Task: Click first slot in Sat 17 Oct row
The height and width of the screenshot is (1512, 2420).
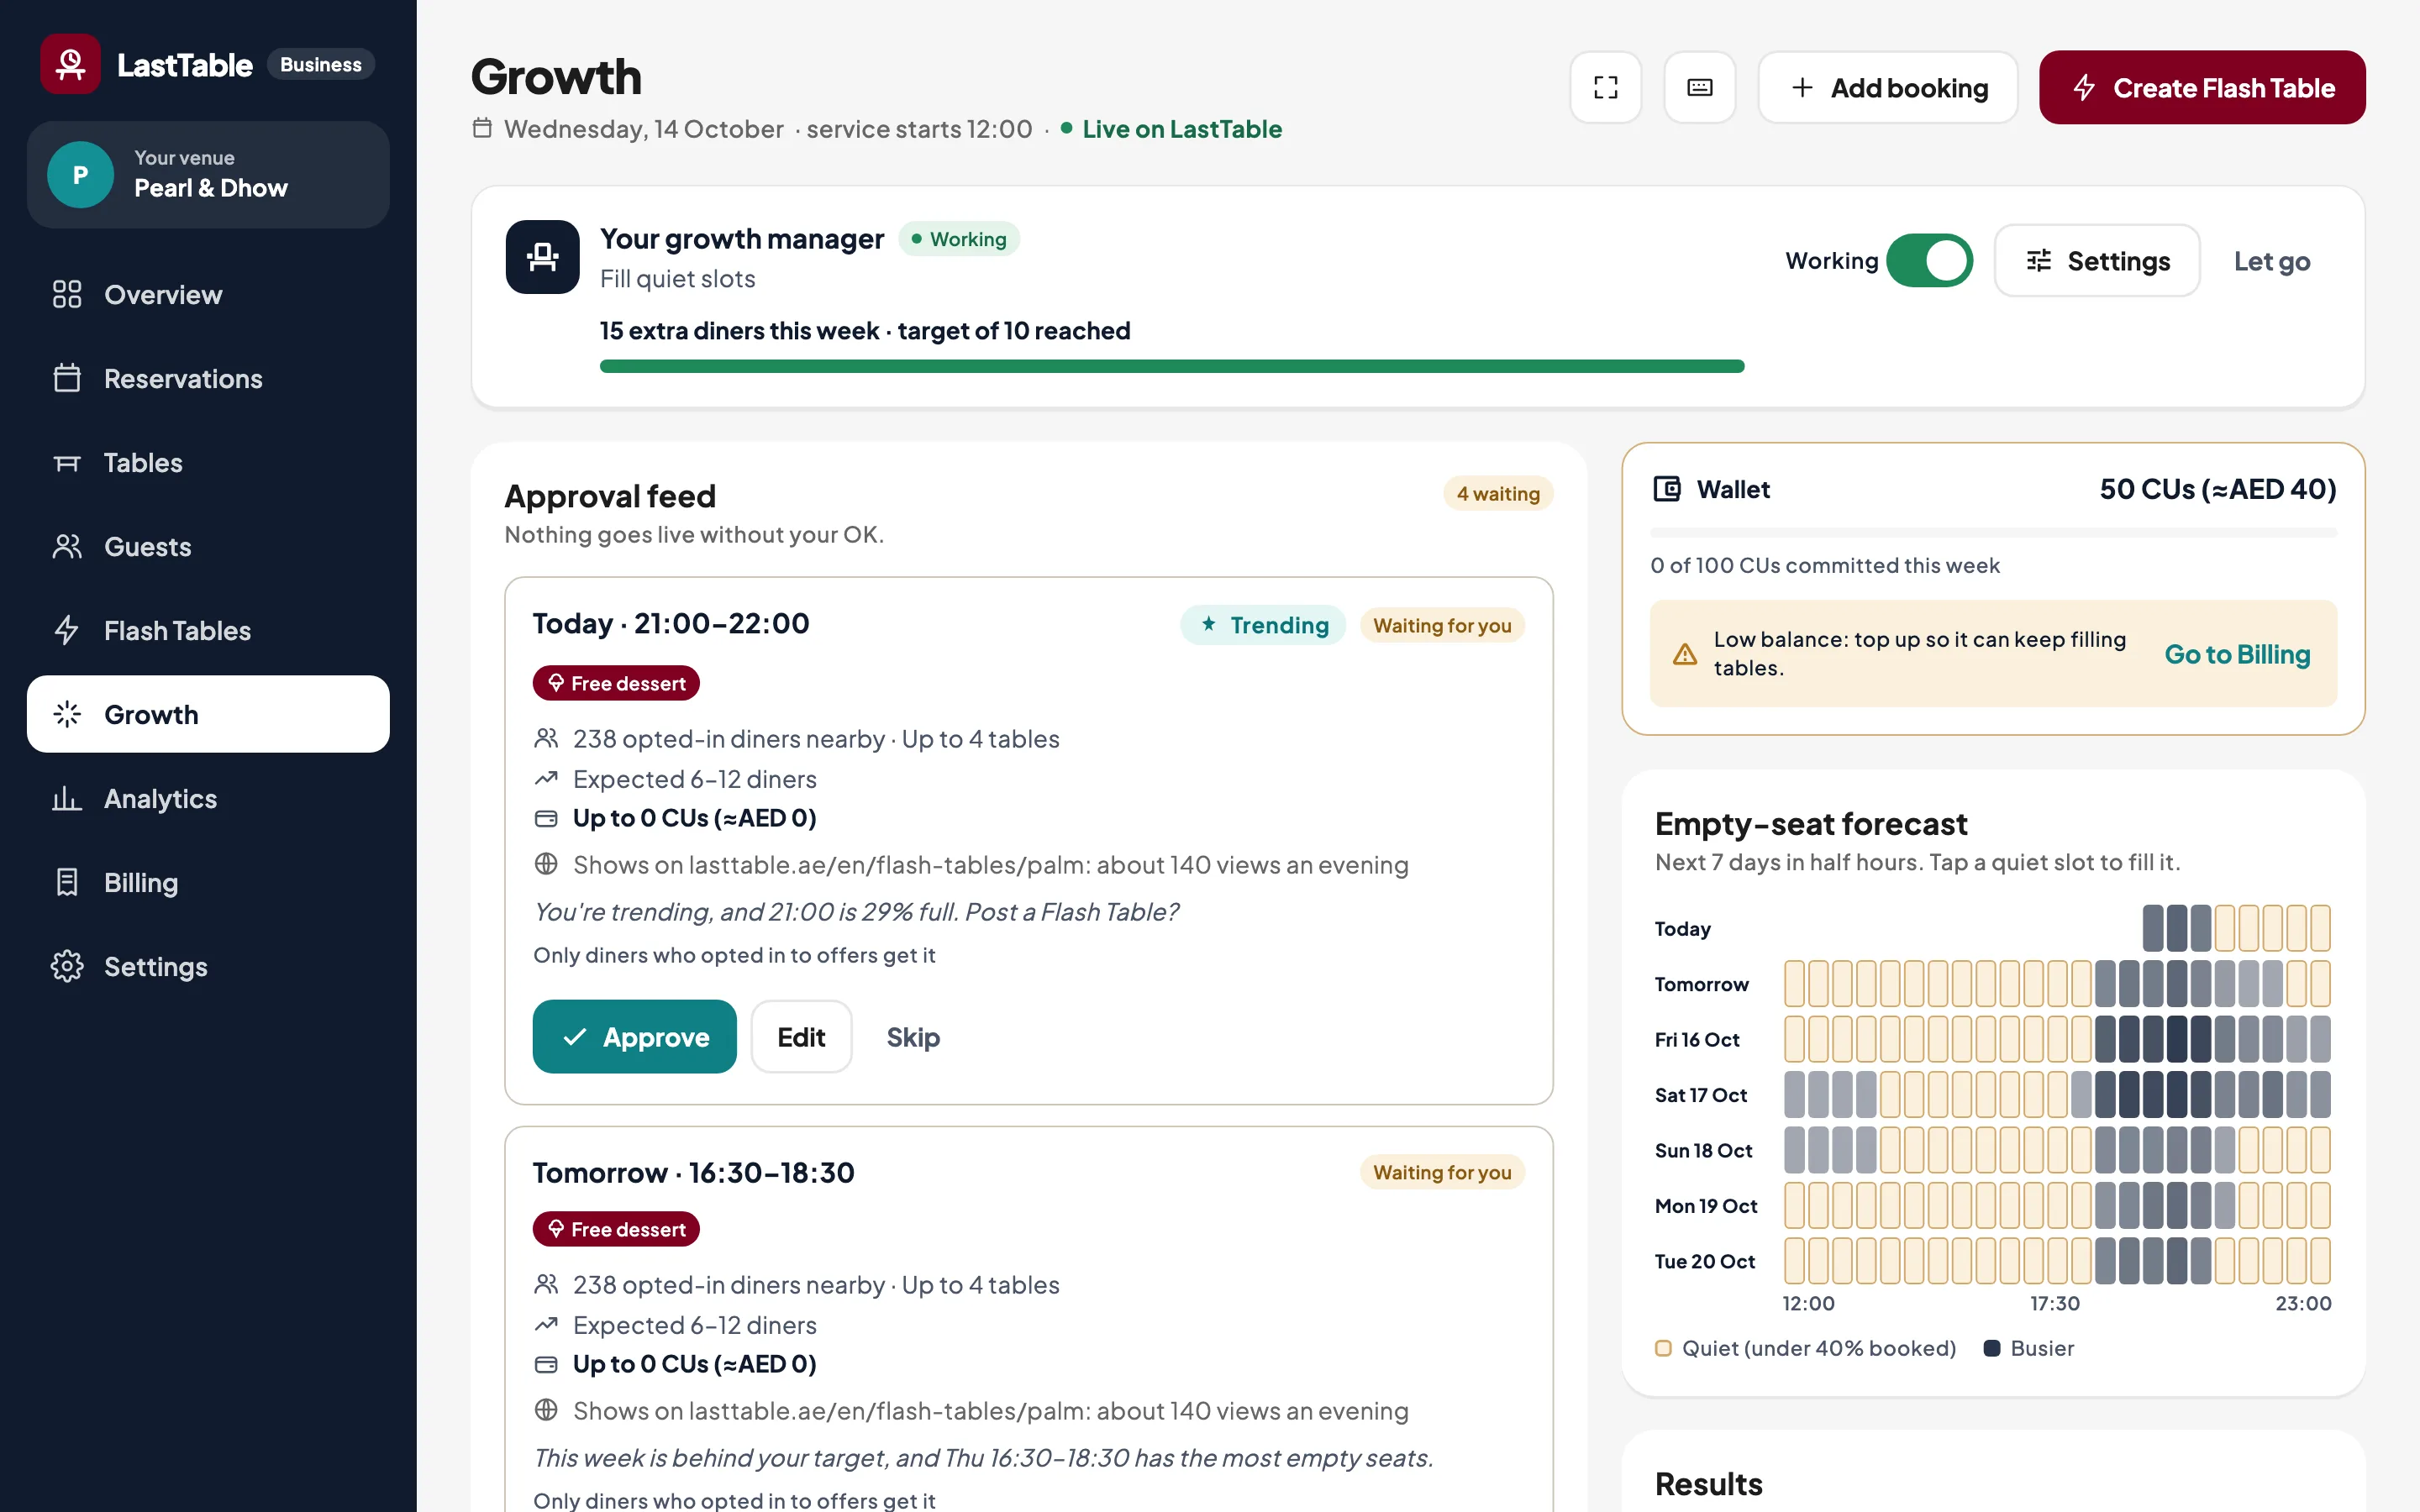Action: [1794, 1094]
